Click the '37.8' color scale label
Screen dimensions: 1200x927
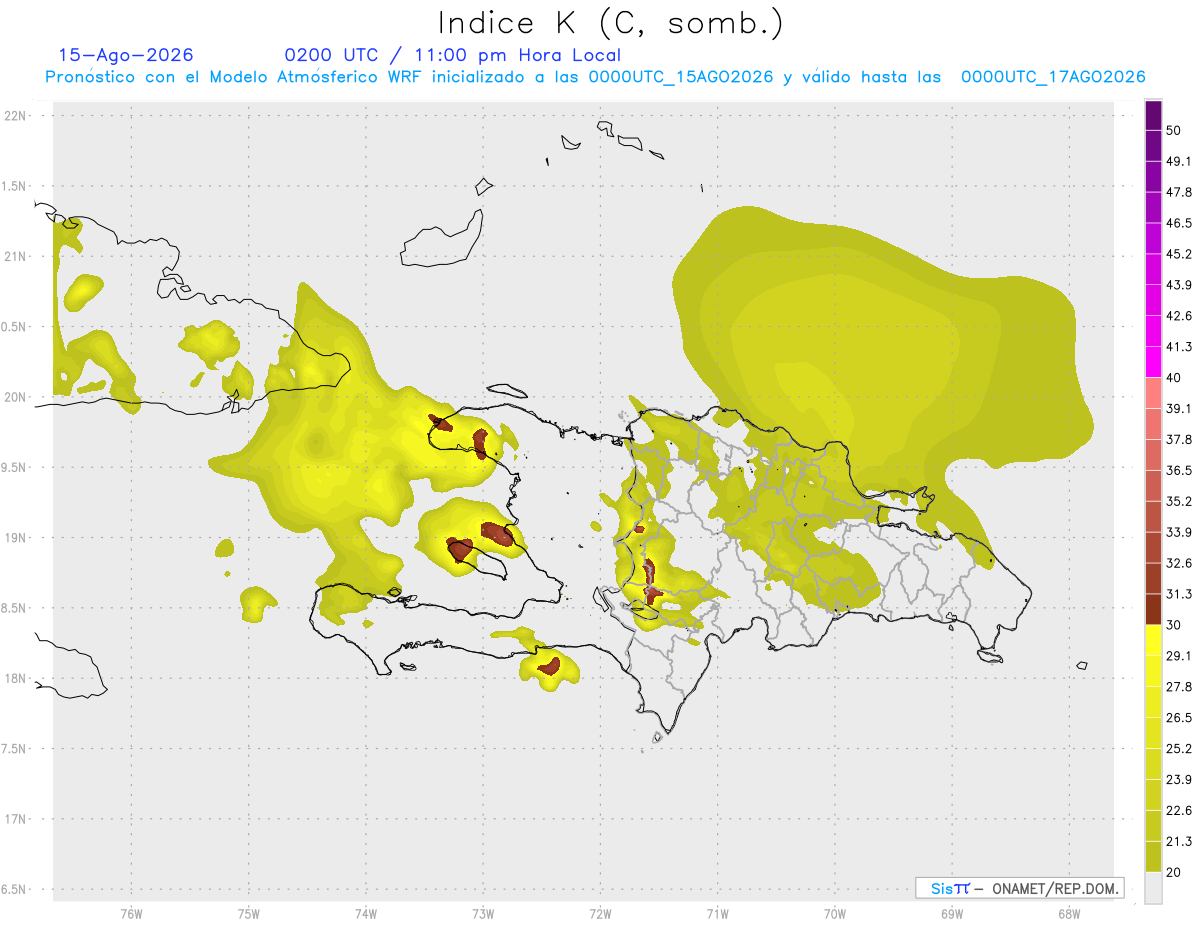pos(1180,439)
